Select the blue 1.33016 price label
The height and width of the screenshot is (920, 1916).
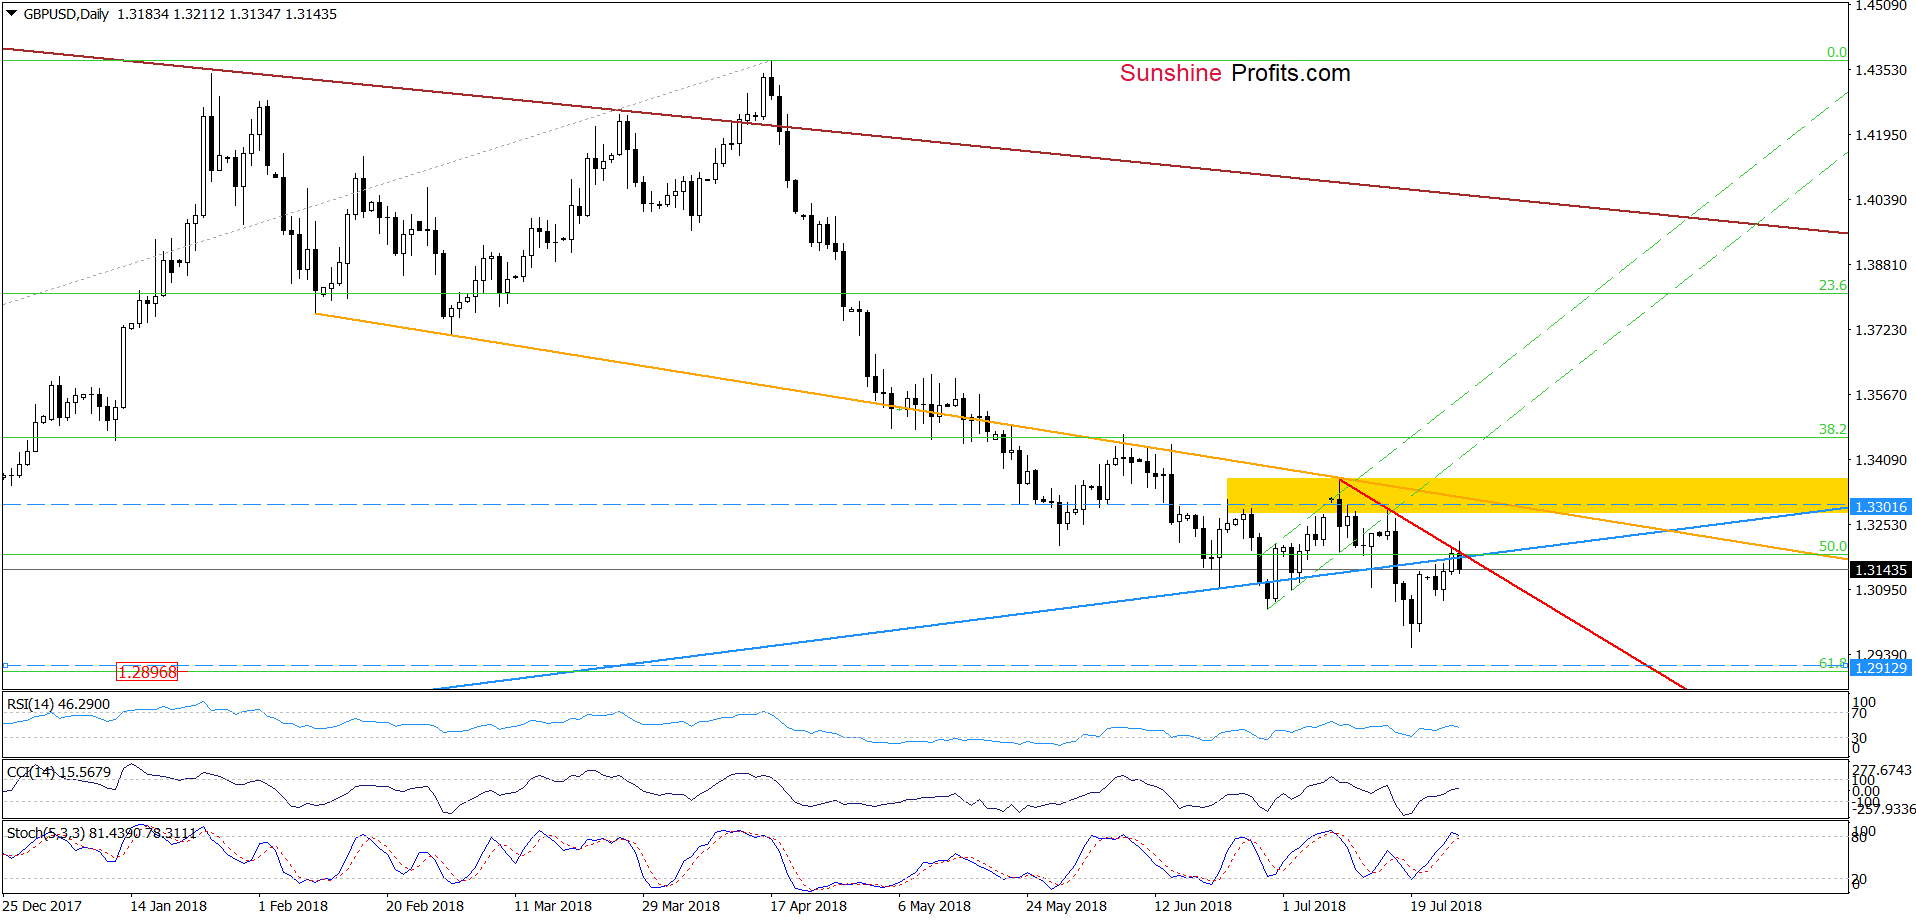1881,507
